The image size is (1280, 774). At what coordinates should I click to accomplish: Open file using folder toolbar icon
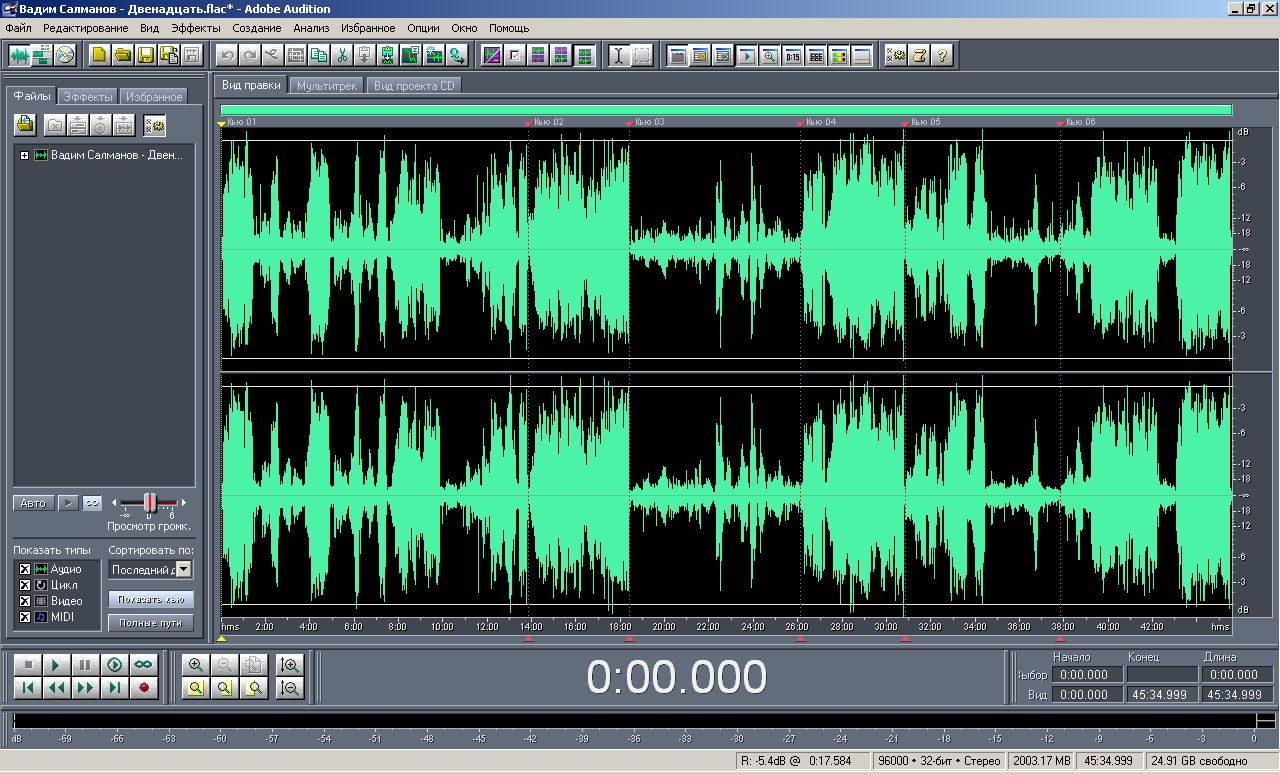point(122,55)
